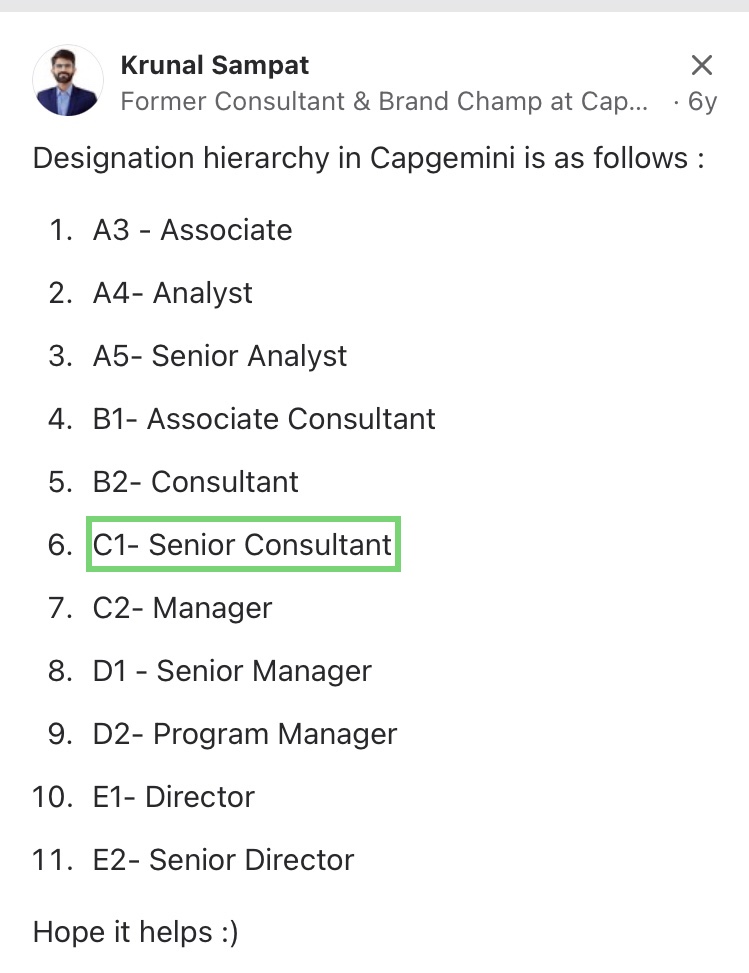
Task: Click D2- Program Manager line
Action: coord(245,734)
